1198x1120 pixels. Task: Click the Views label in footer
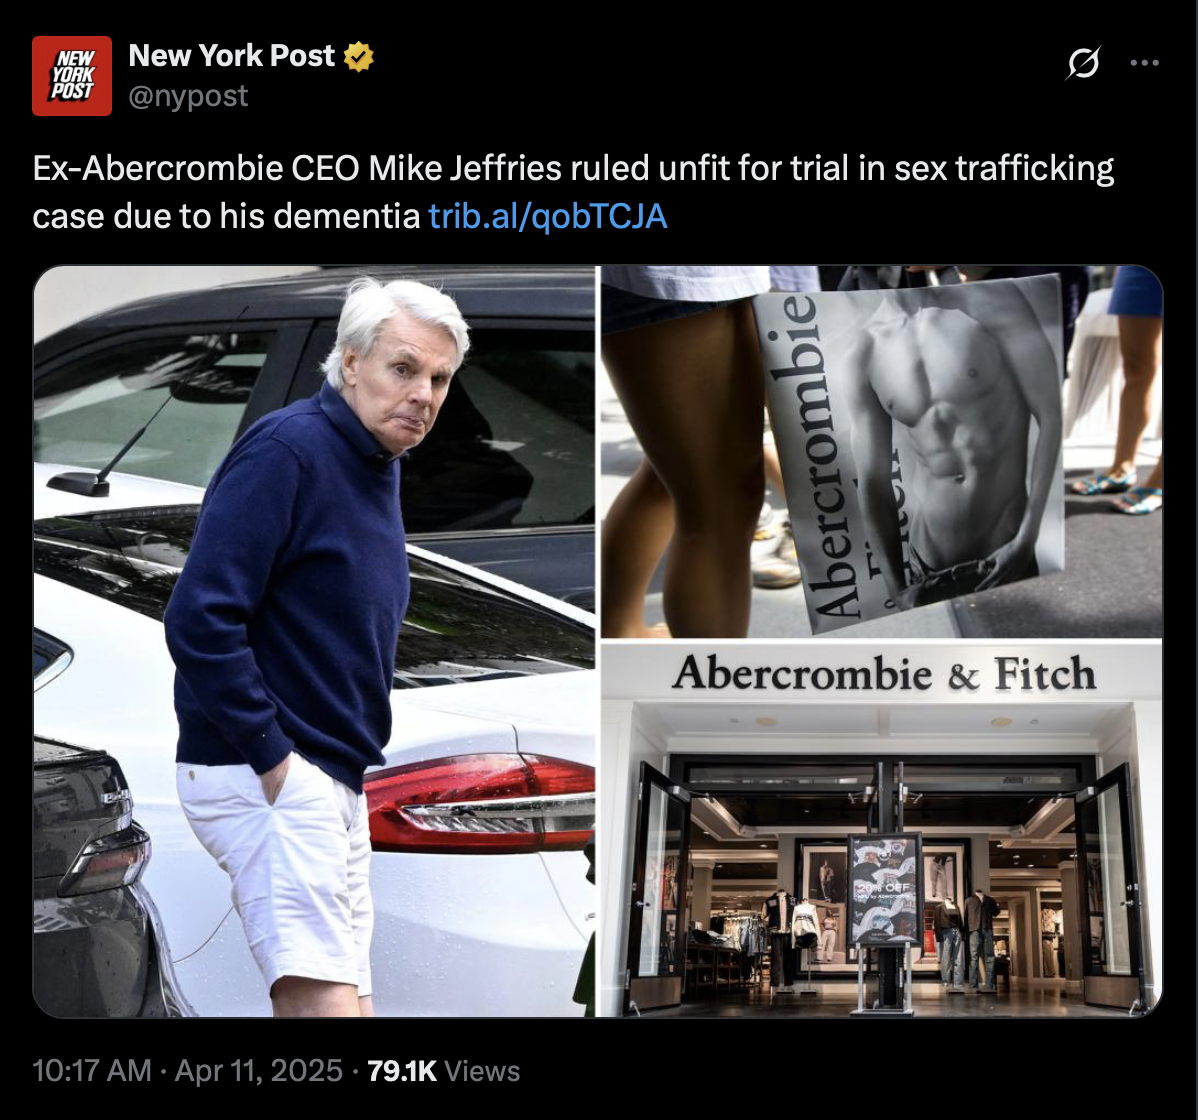coord(482,1071)
